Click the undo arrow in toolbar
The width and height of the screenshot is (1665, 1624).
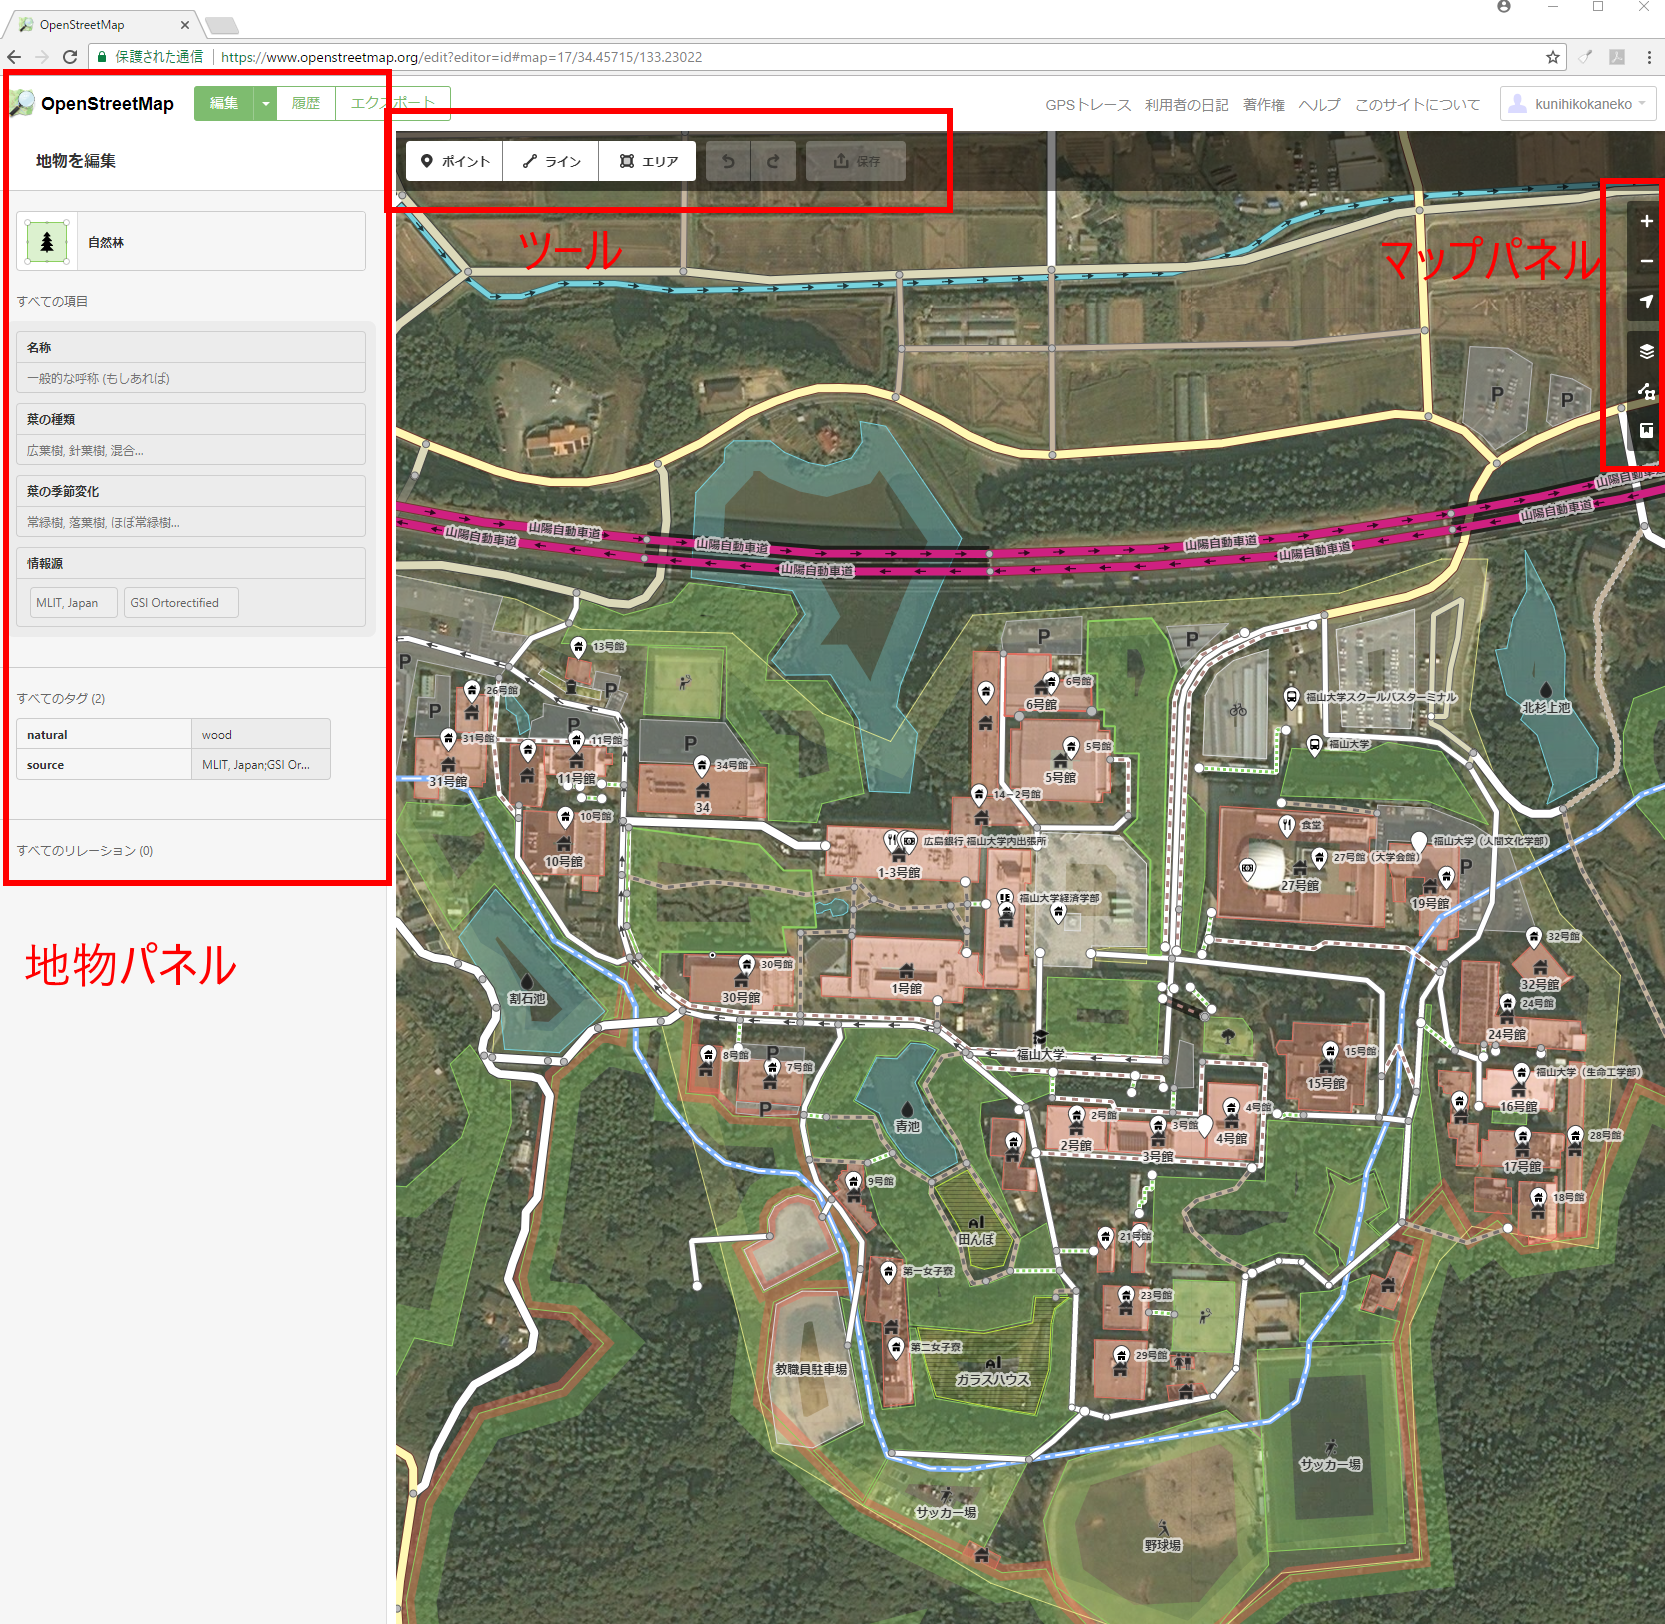point(729,161)
